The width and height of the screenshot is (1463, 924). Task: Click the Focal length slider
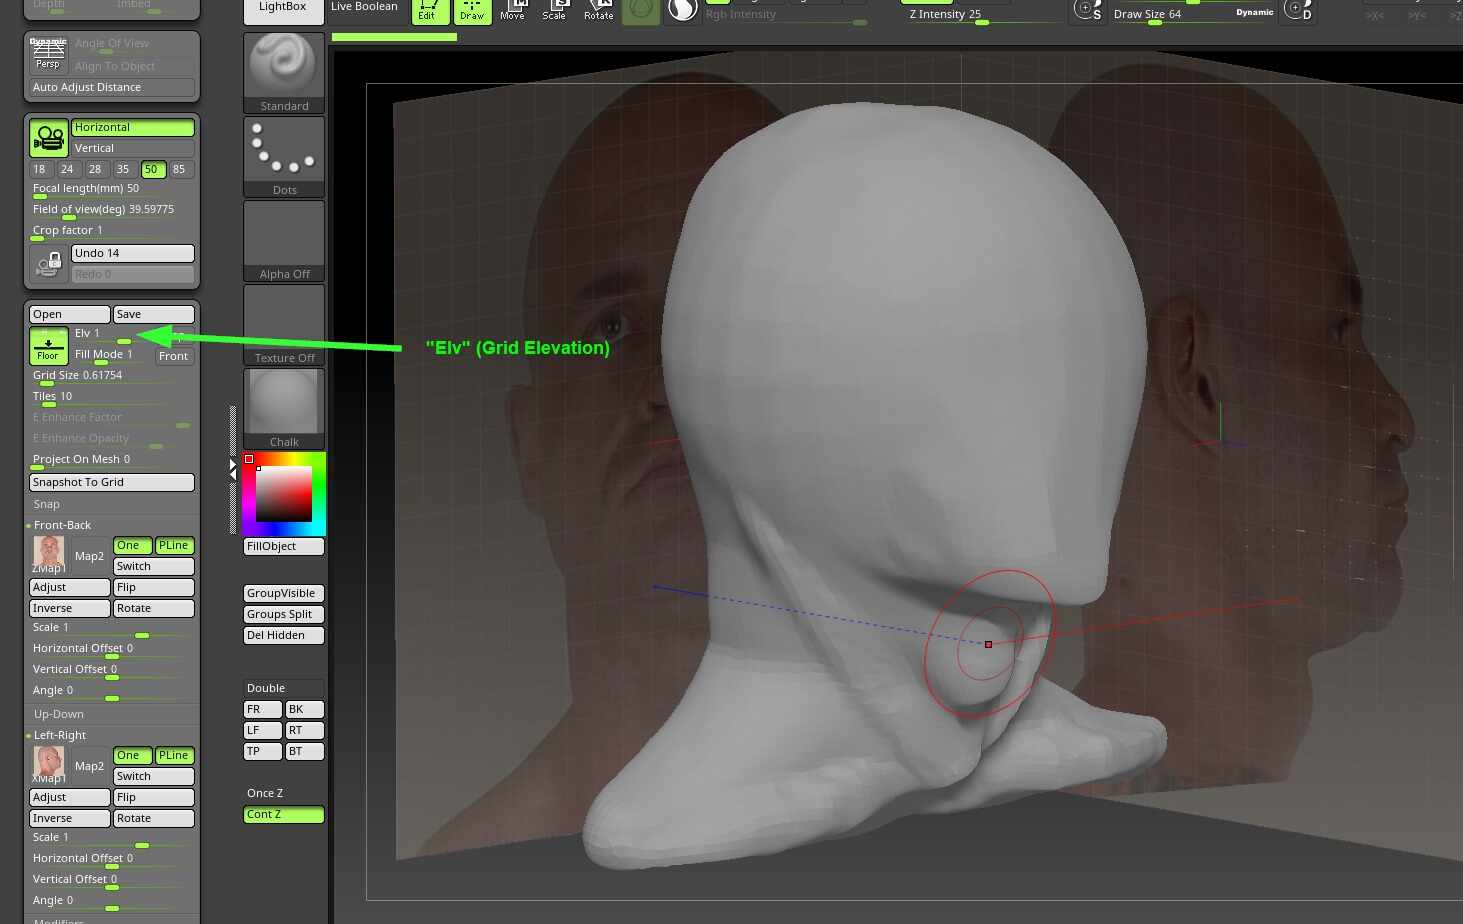click(x=112, y=190)
